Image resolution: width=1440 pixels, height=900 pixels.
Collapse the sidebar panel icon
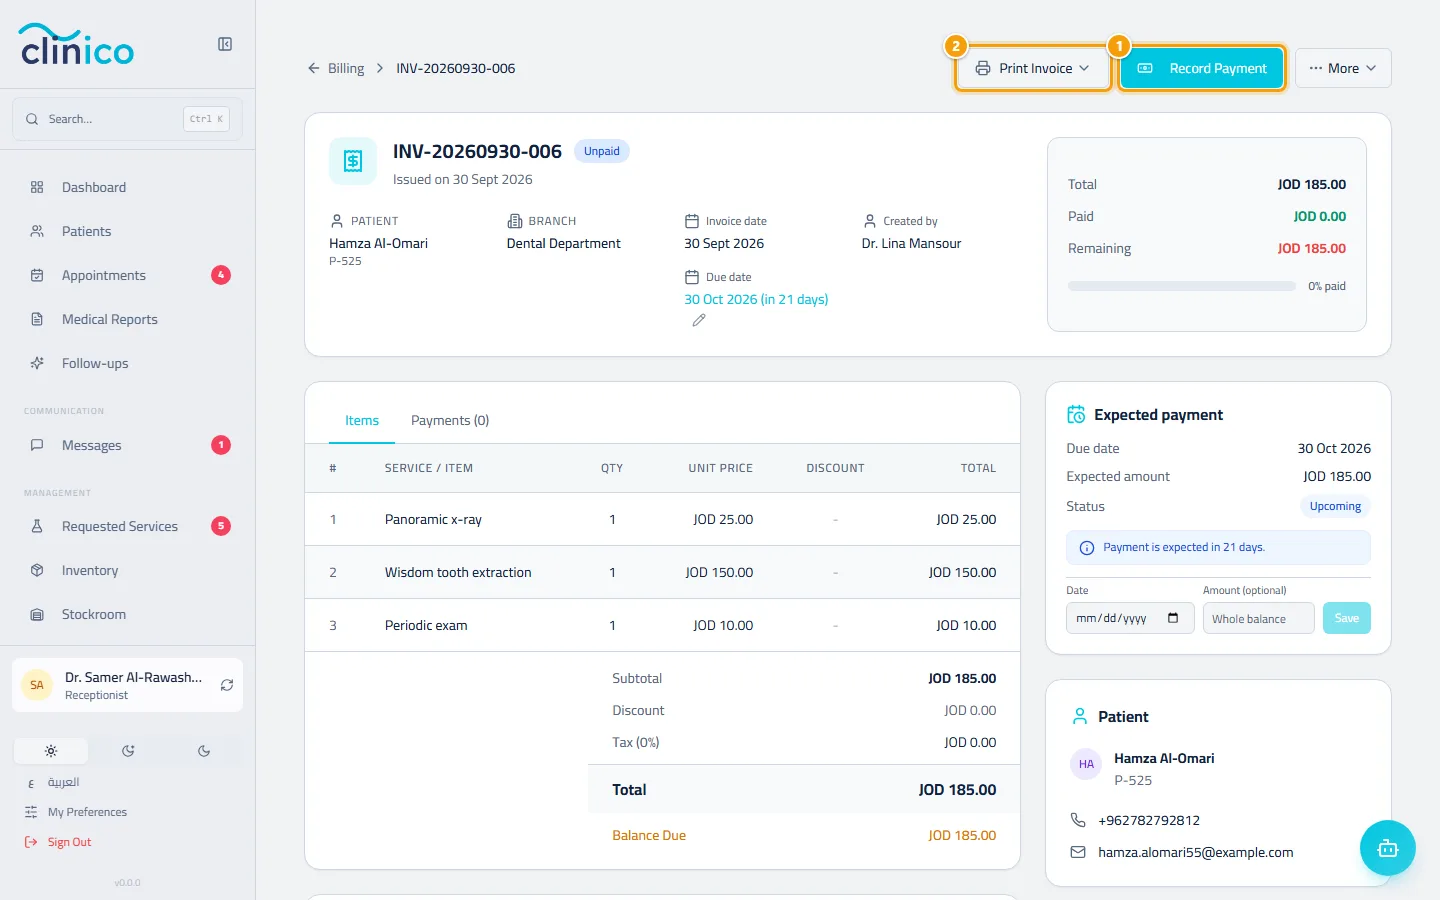tap(225, 44)
